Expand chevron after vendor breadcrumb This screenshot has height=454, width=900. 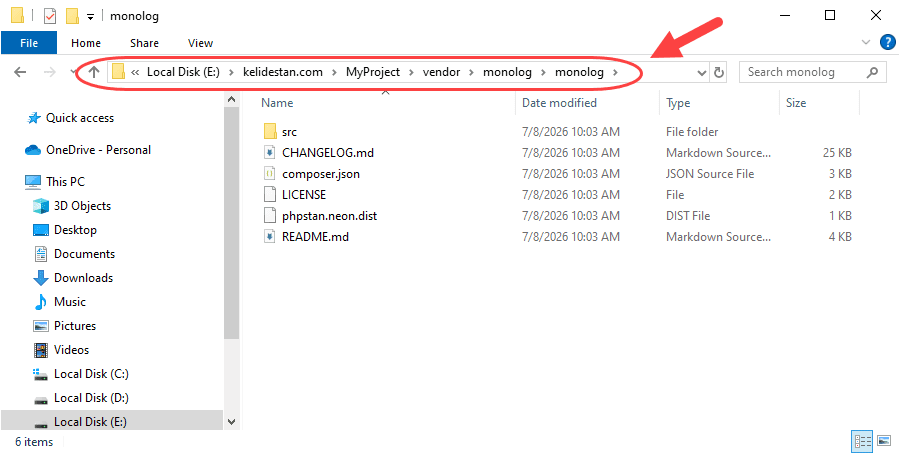point(472,72)
